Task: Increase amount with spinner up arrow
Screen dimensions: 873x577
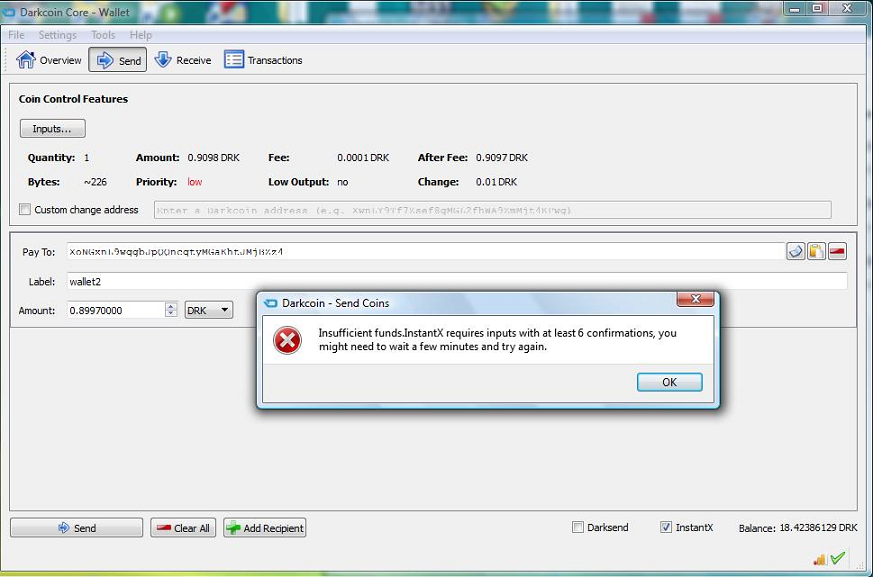Action: 171,306
